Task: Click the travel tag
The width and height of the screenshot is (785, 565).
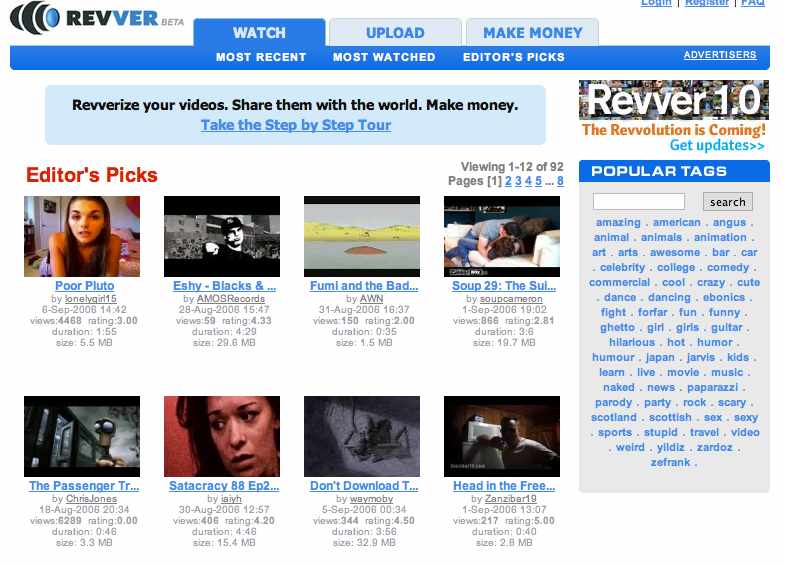Action: coord(704,432)
